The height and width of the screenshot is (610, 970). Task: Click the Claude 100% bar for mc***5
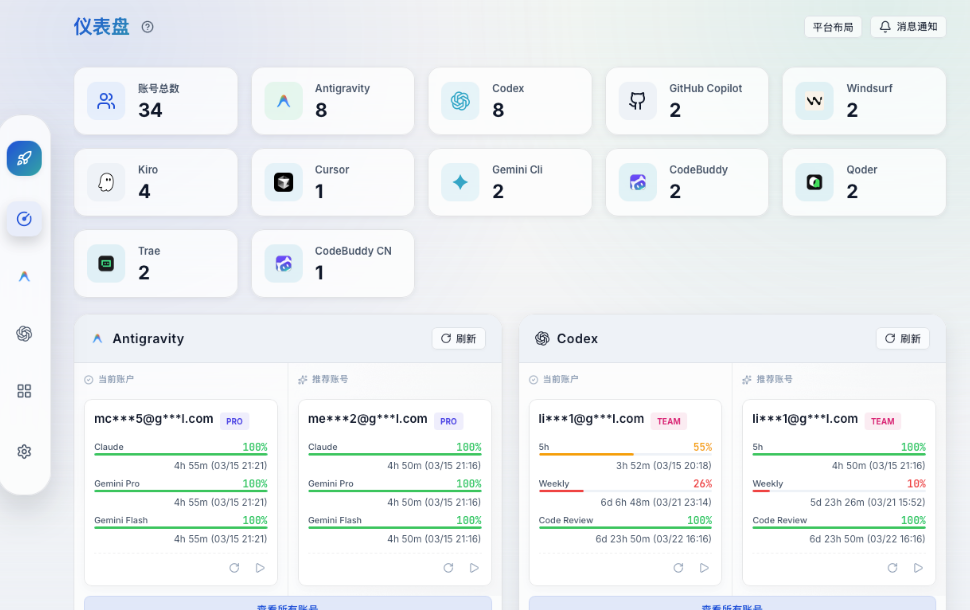181,454
